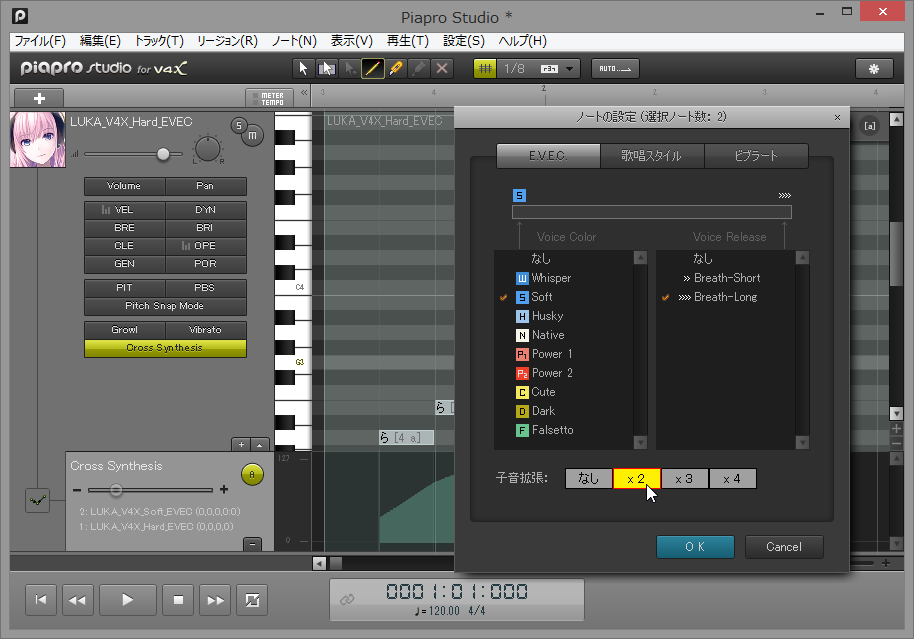Select the OPE parameter
The image size is (914, 639).
pyautogui.click(x=205, y=246)
